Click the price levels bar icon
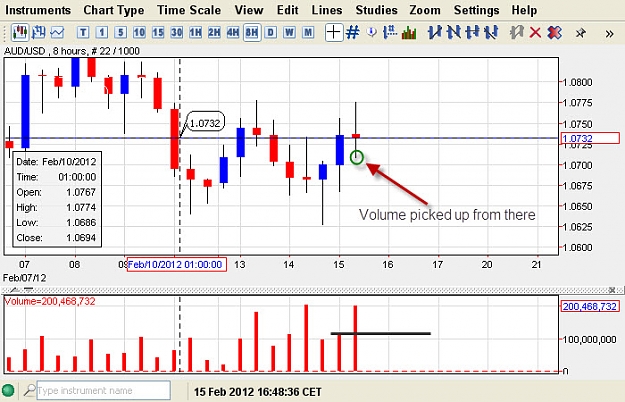This screenshot has height=402, width=625. pos(390,32)
